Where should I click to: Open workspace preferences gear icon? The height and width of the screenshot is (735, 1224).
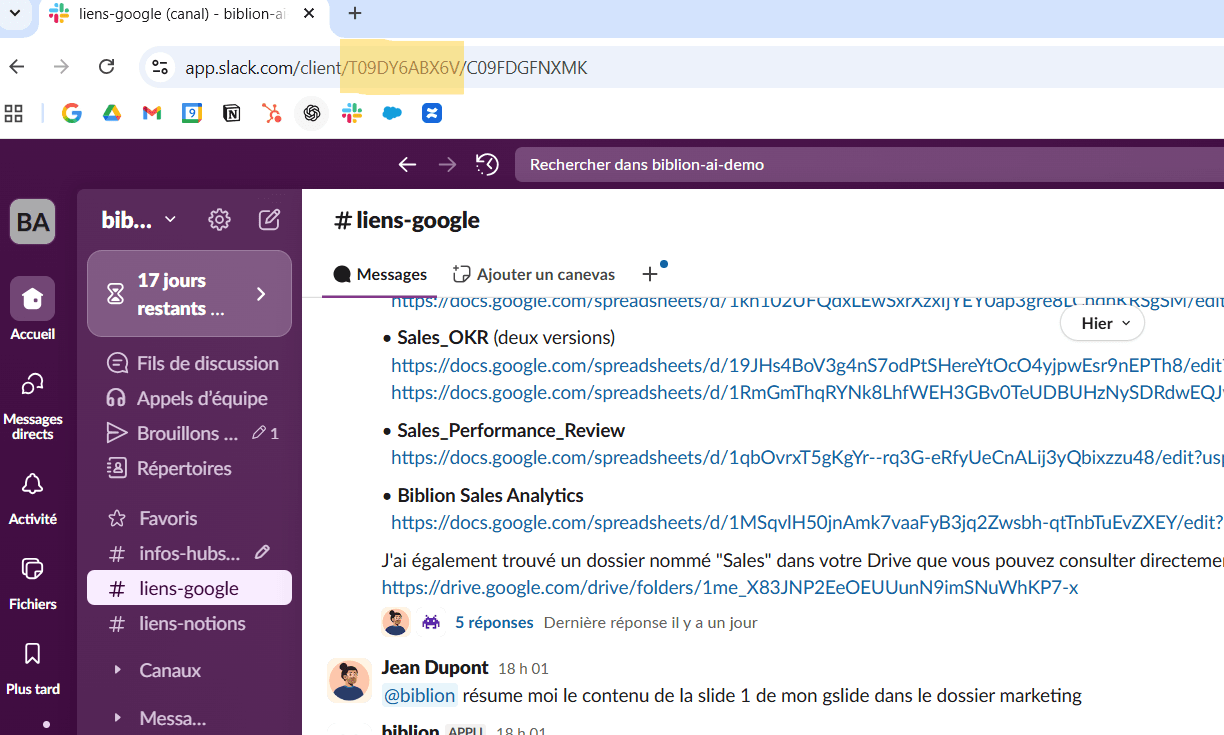click(219, 220)
